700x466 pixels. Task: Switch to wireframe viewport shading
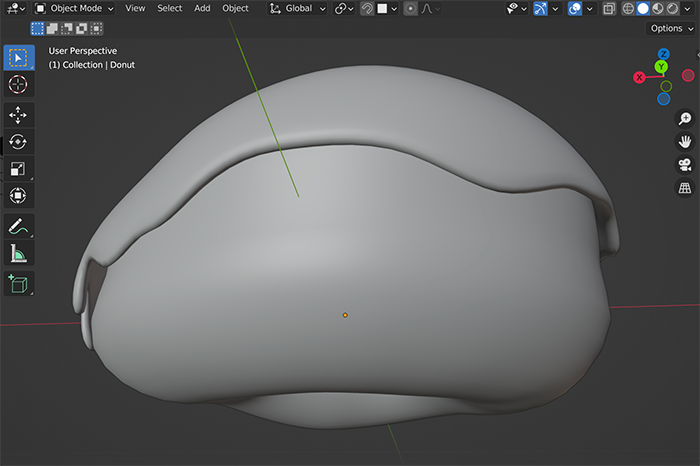pyautogui.click(x=628, y=9)
